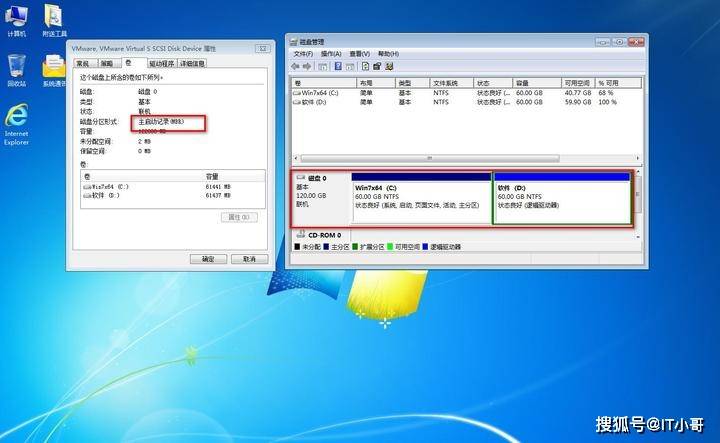Toggle the action pane toolbar icon
The height and width of the screenshot is (443, 720).
click(x=350, y=67)
